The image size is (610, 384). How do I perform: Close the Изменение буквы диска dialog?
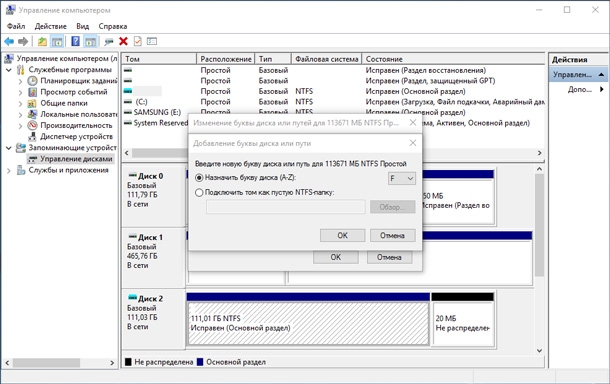tap(413, 123)
